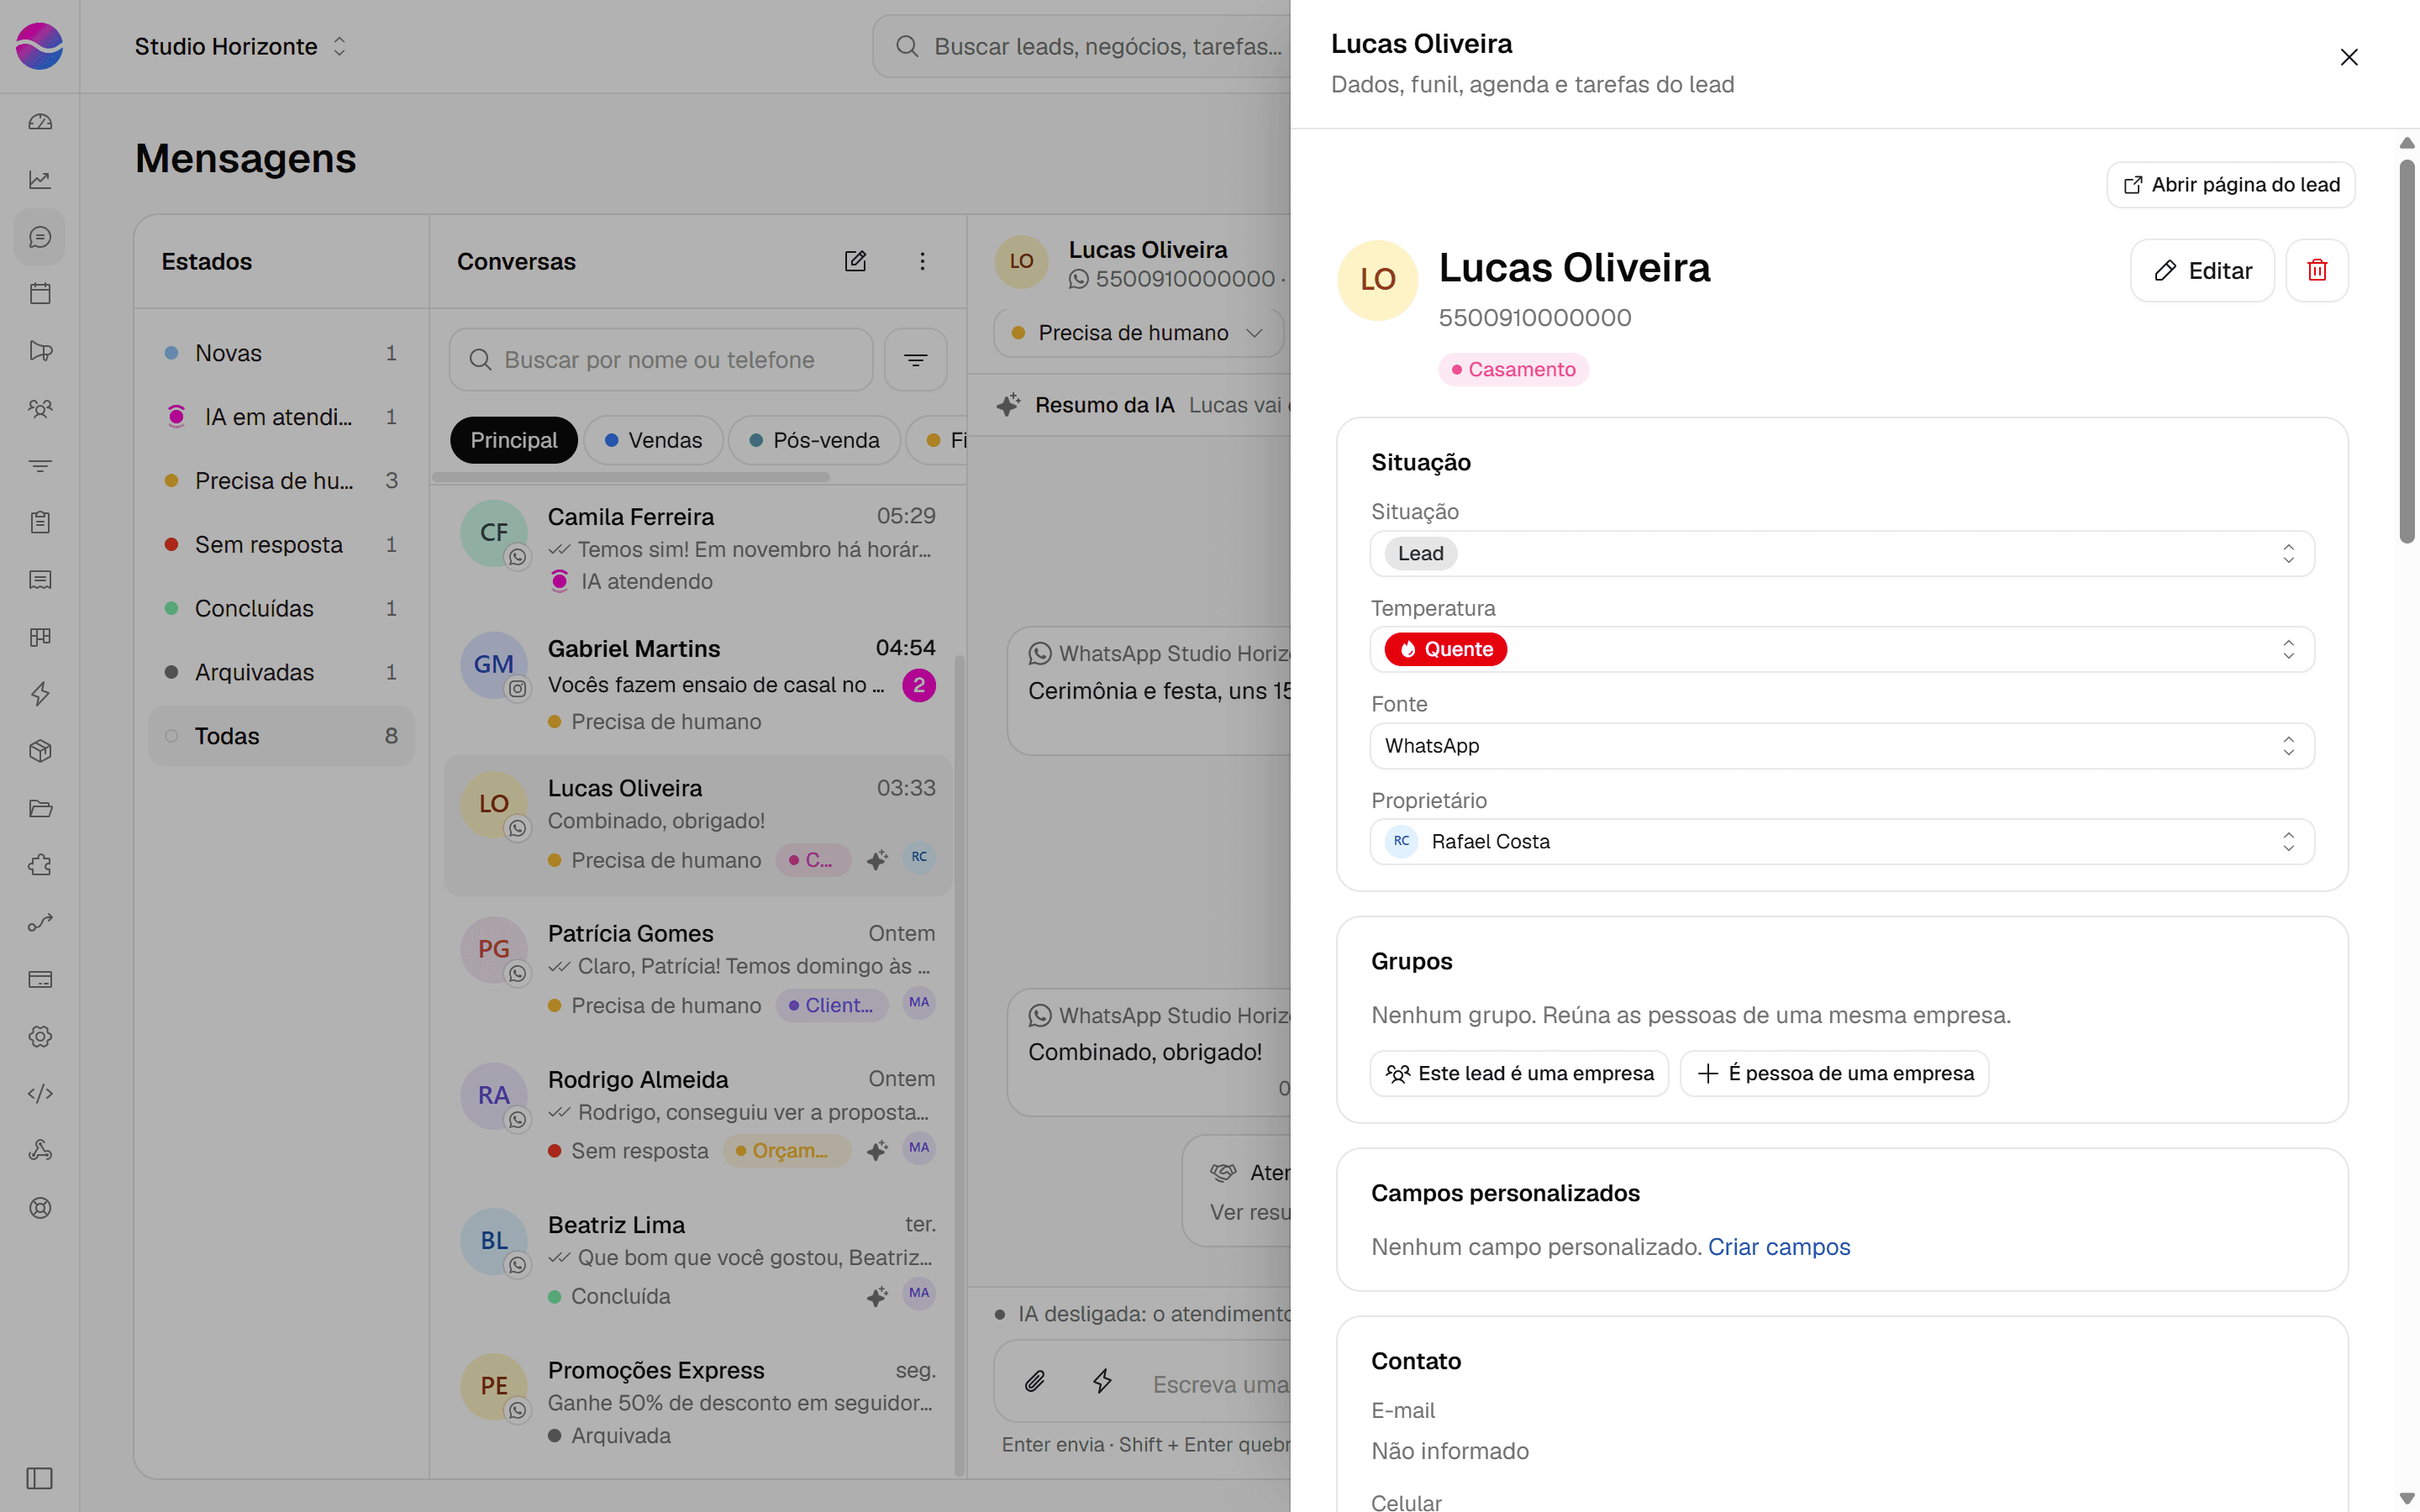Open the Fonte WhatsApp dropdown
This screenshot has width=2420, height=1512.
[x=1842, y=746]
